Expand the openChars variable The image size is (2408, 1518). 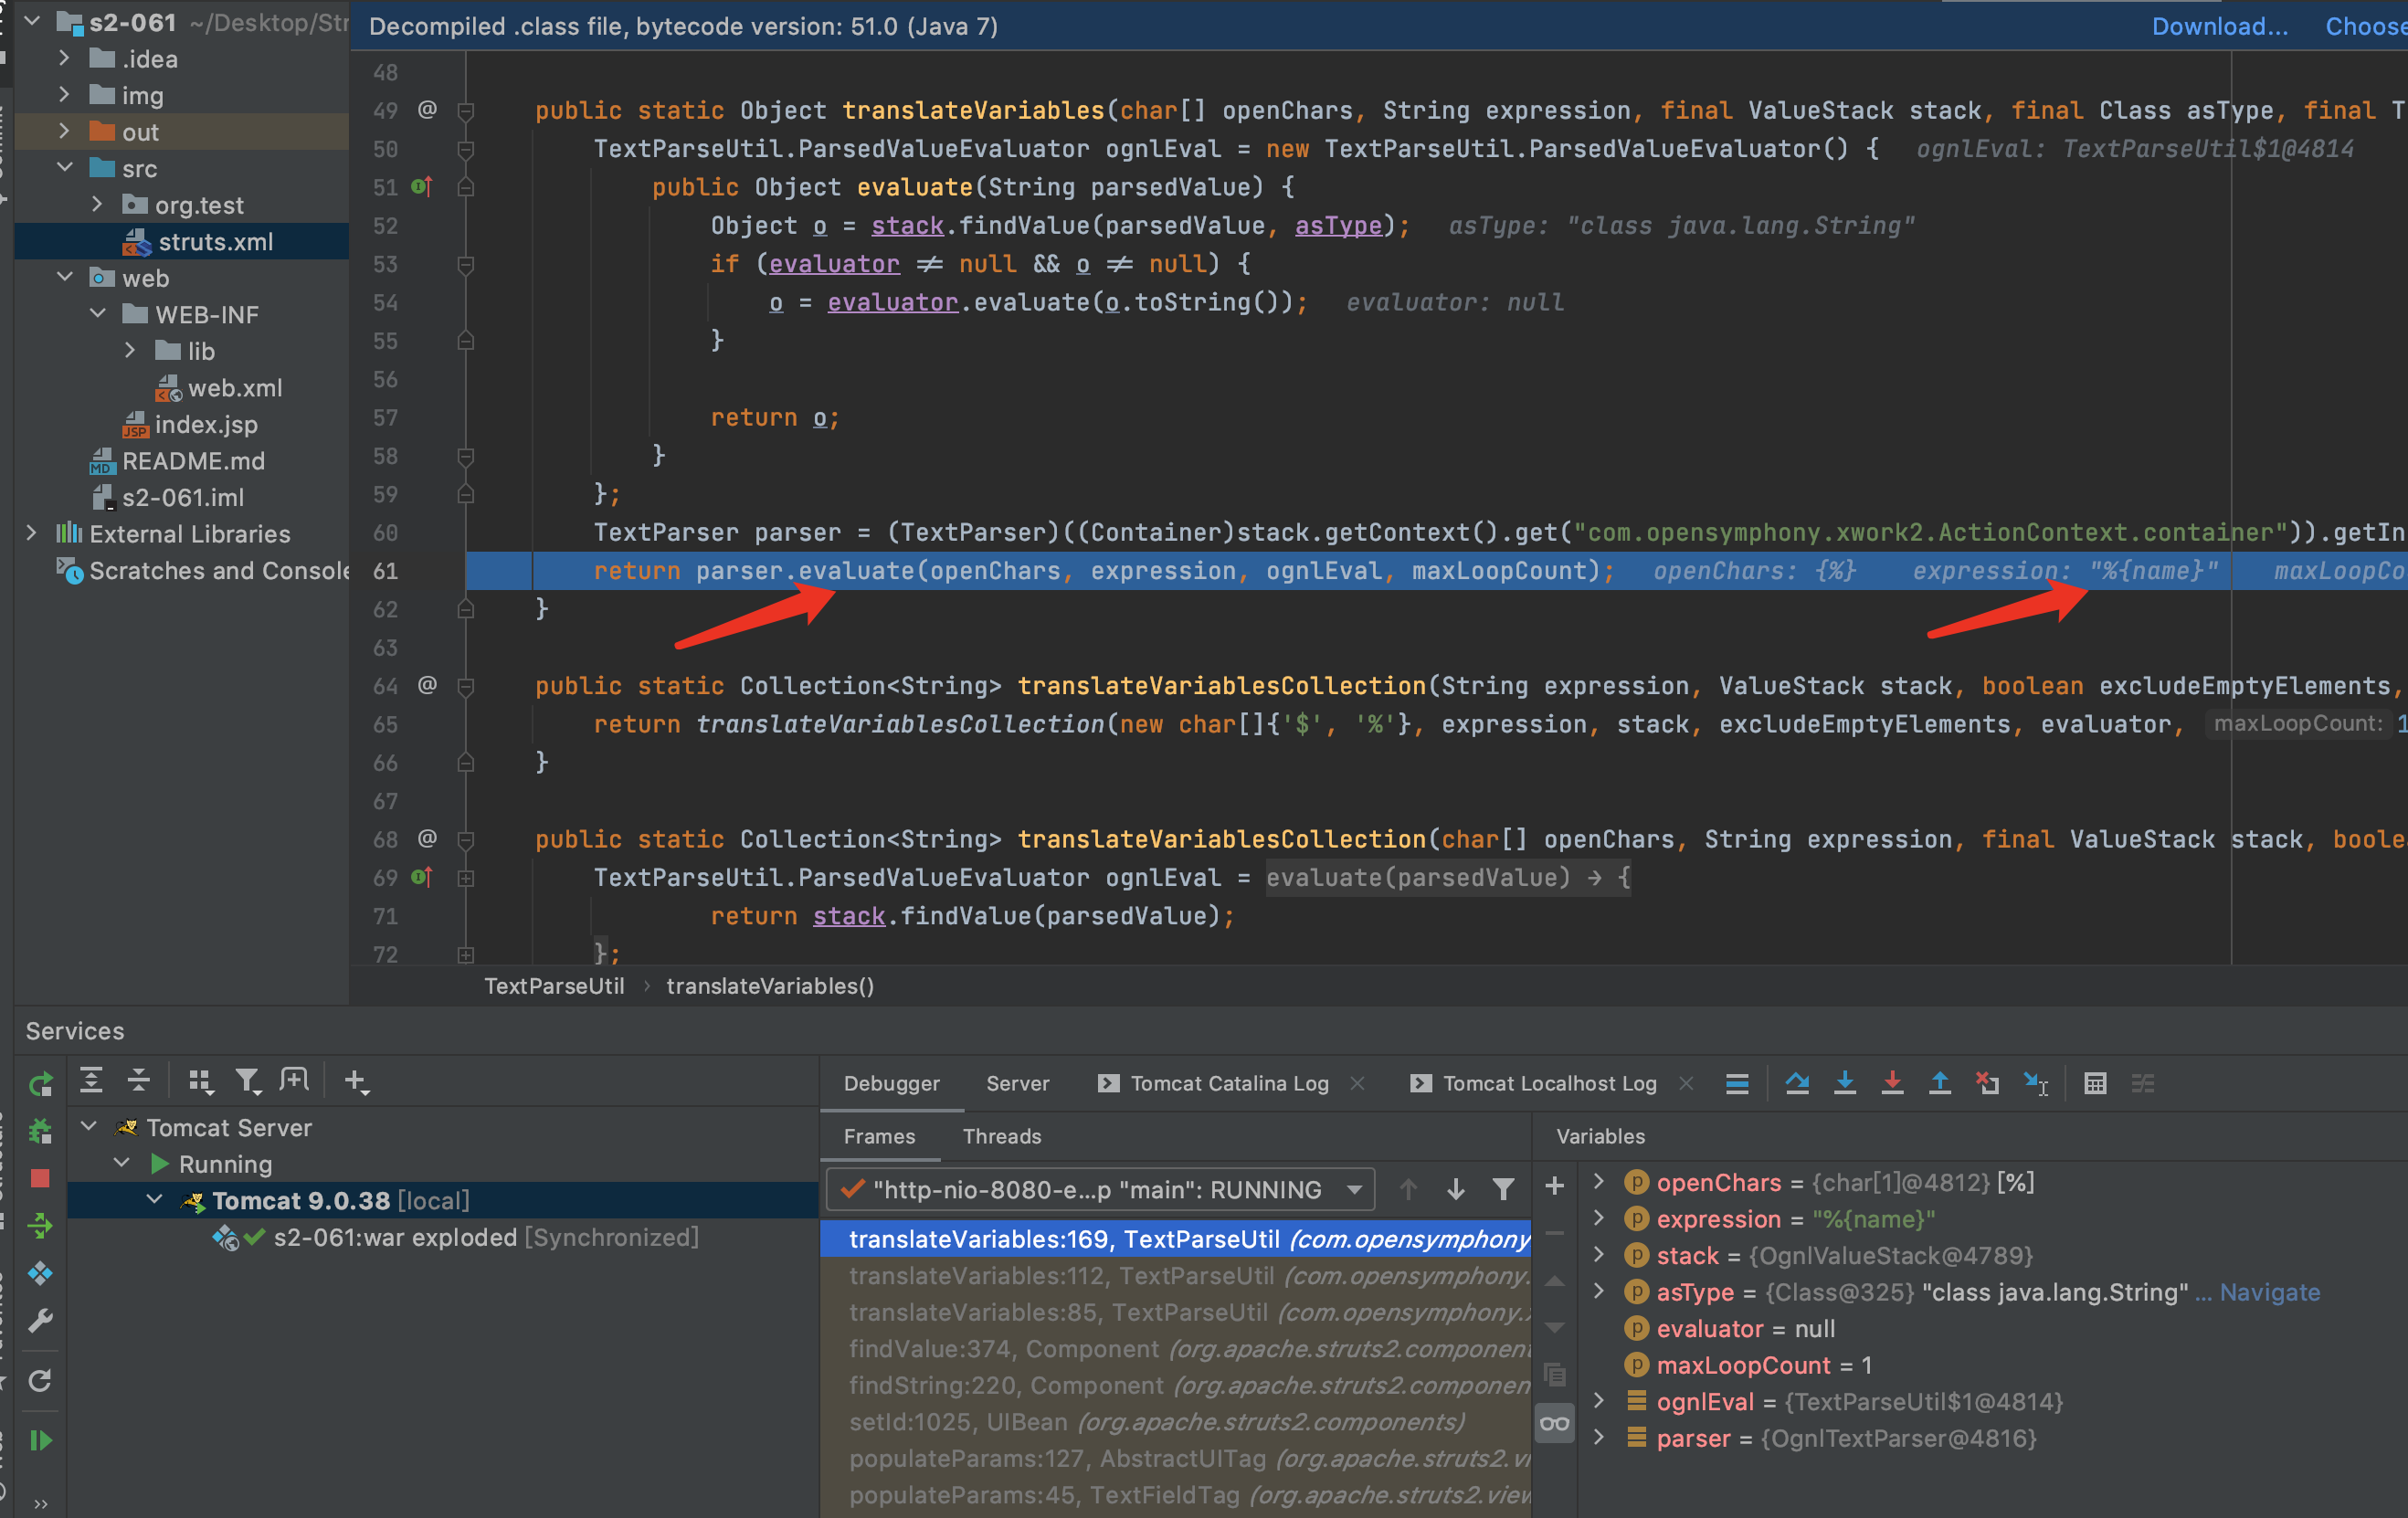tap(1599, 1182)
